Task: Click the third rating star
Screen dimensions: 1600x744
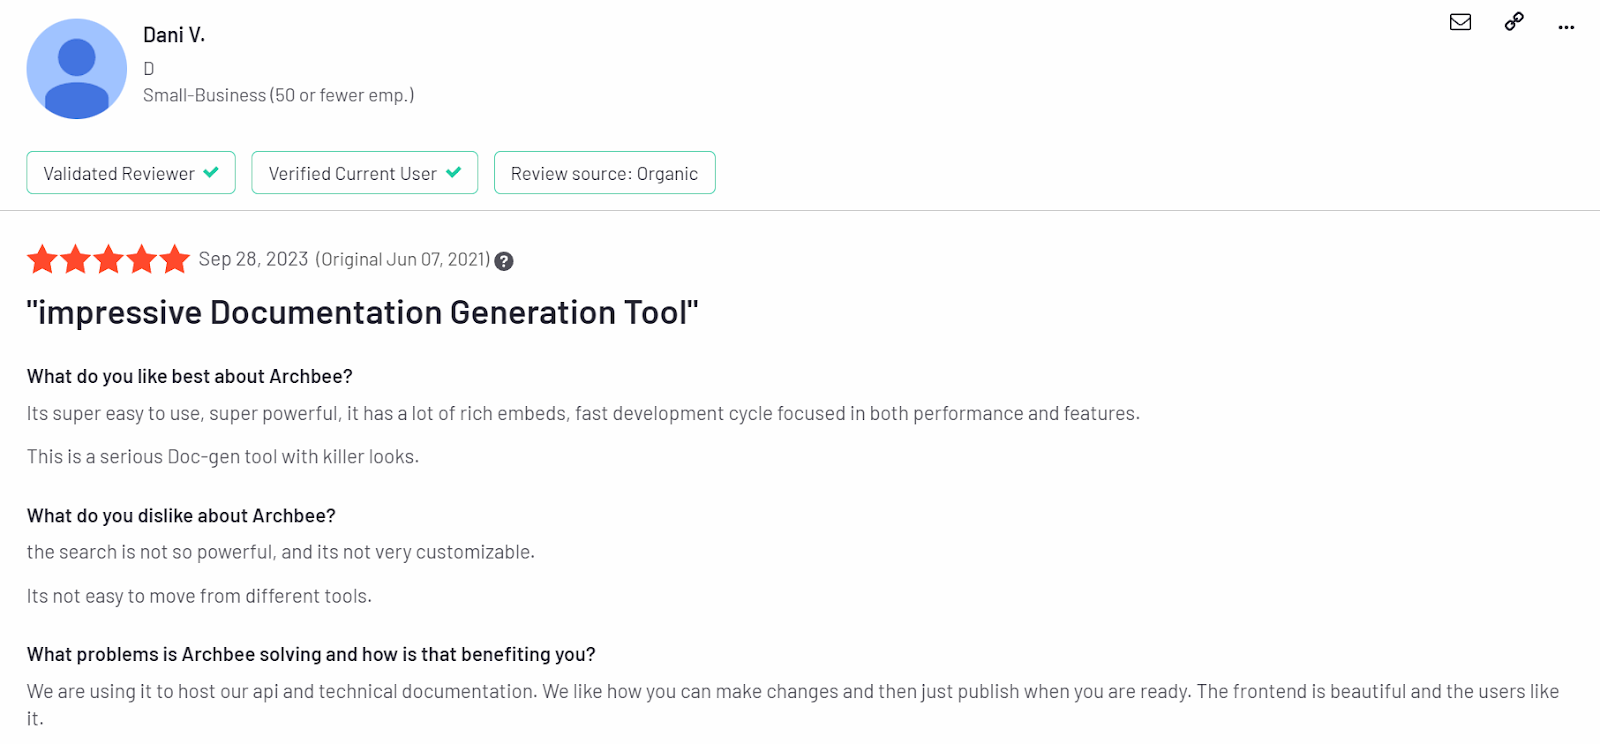Action: coord(108,259)
